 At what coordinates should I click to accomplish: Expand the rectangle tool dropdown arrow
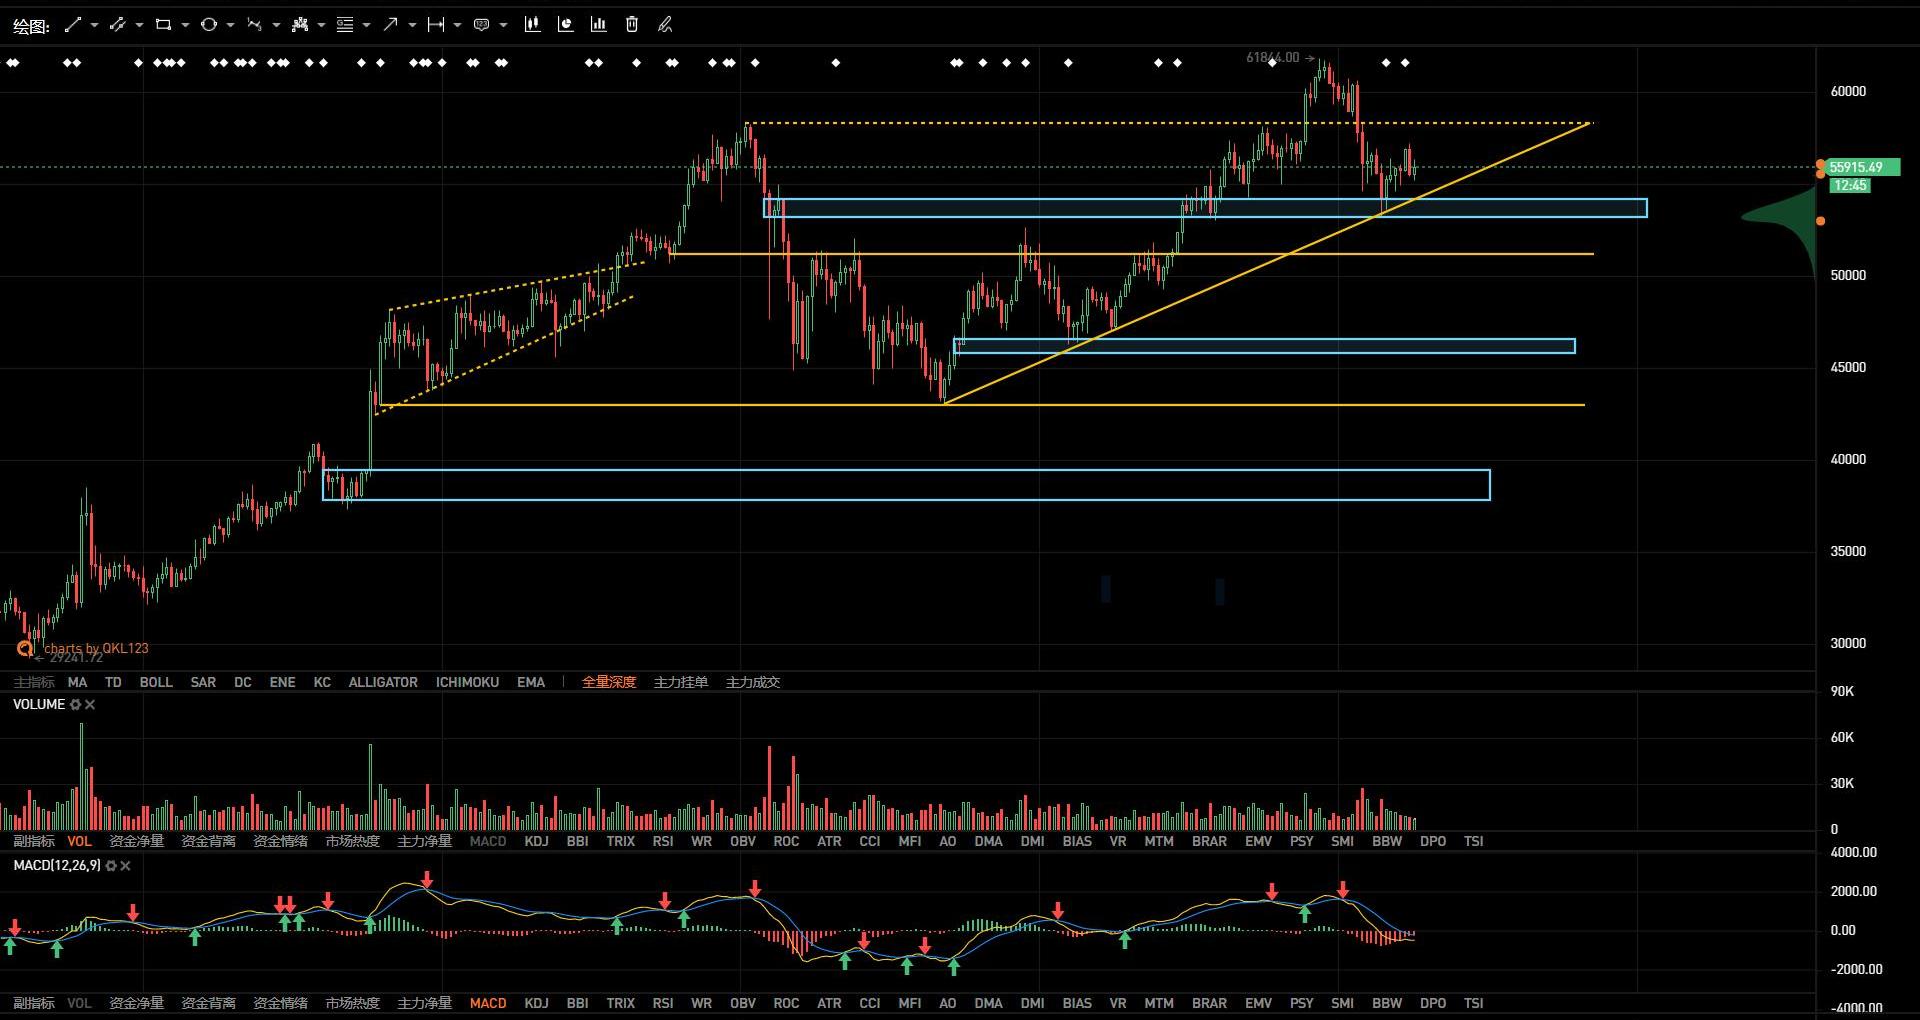(185, 25)
